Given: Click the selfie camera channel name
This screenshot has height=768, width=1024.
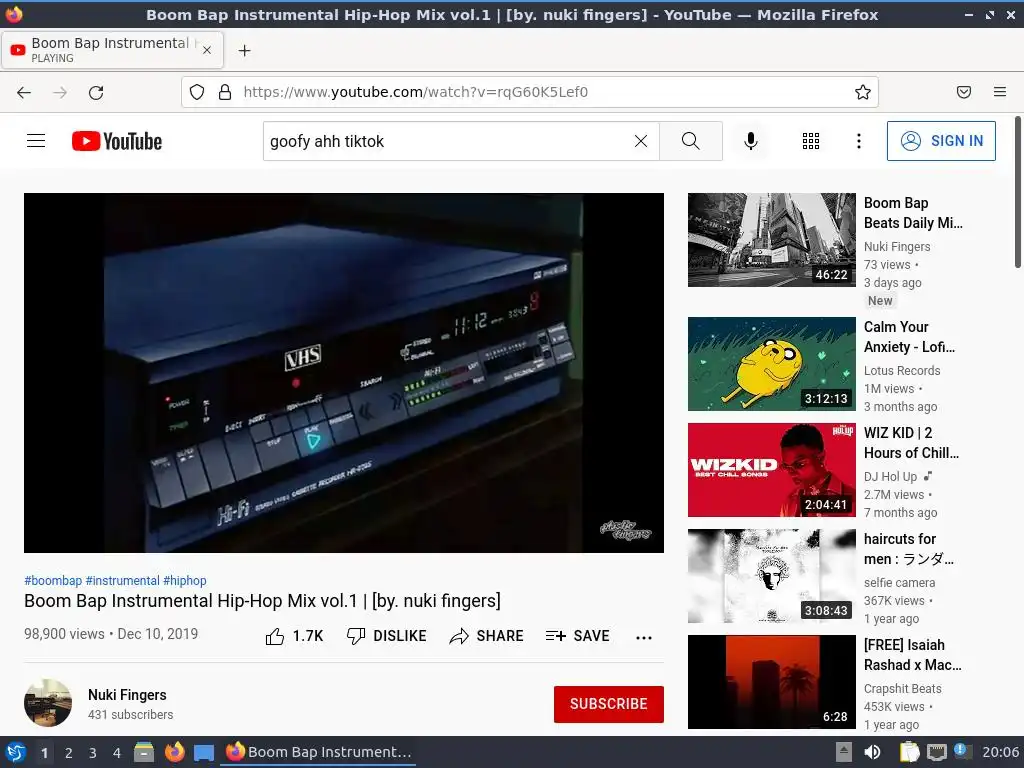Looking at the screenshot, I should pos(899,583).
